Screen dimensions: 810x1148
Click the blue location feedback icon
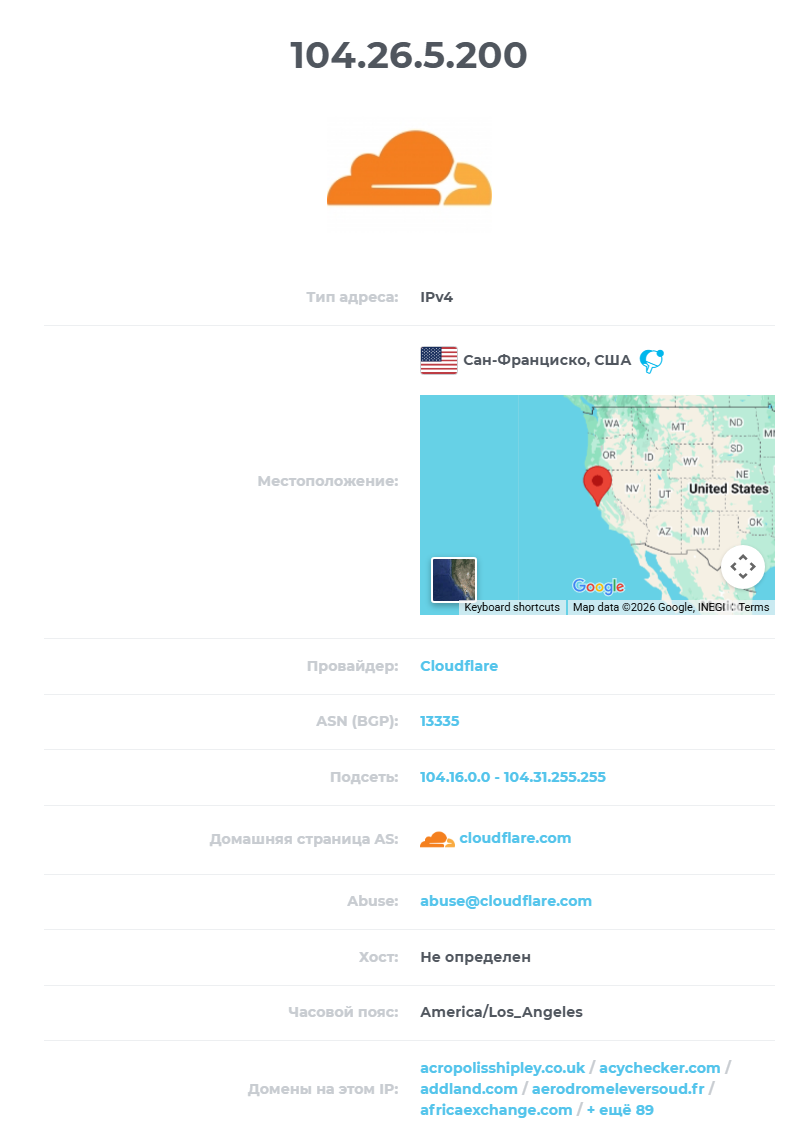click(651, 360)
